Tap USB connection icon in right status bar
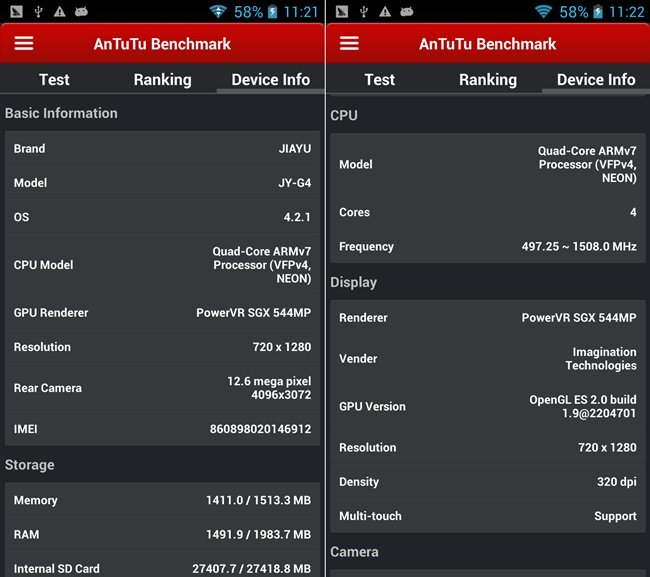The height and width of the screenshot is (577, 650). point(364,12)
